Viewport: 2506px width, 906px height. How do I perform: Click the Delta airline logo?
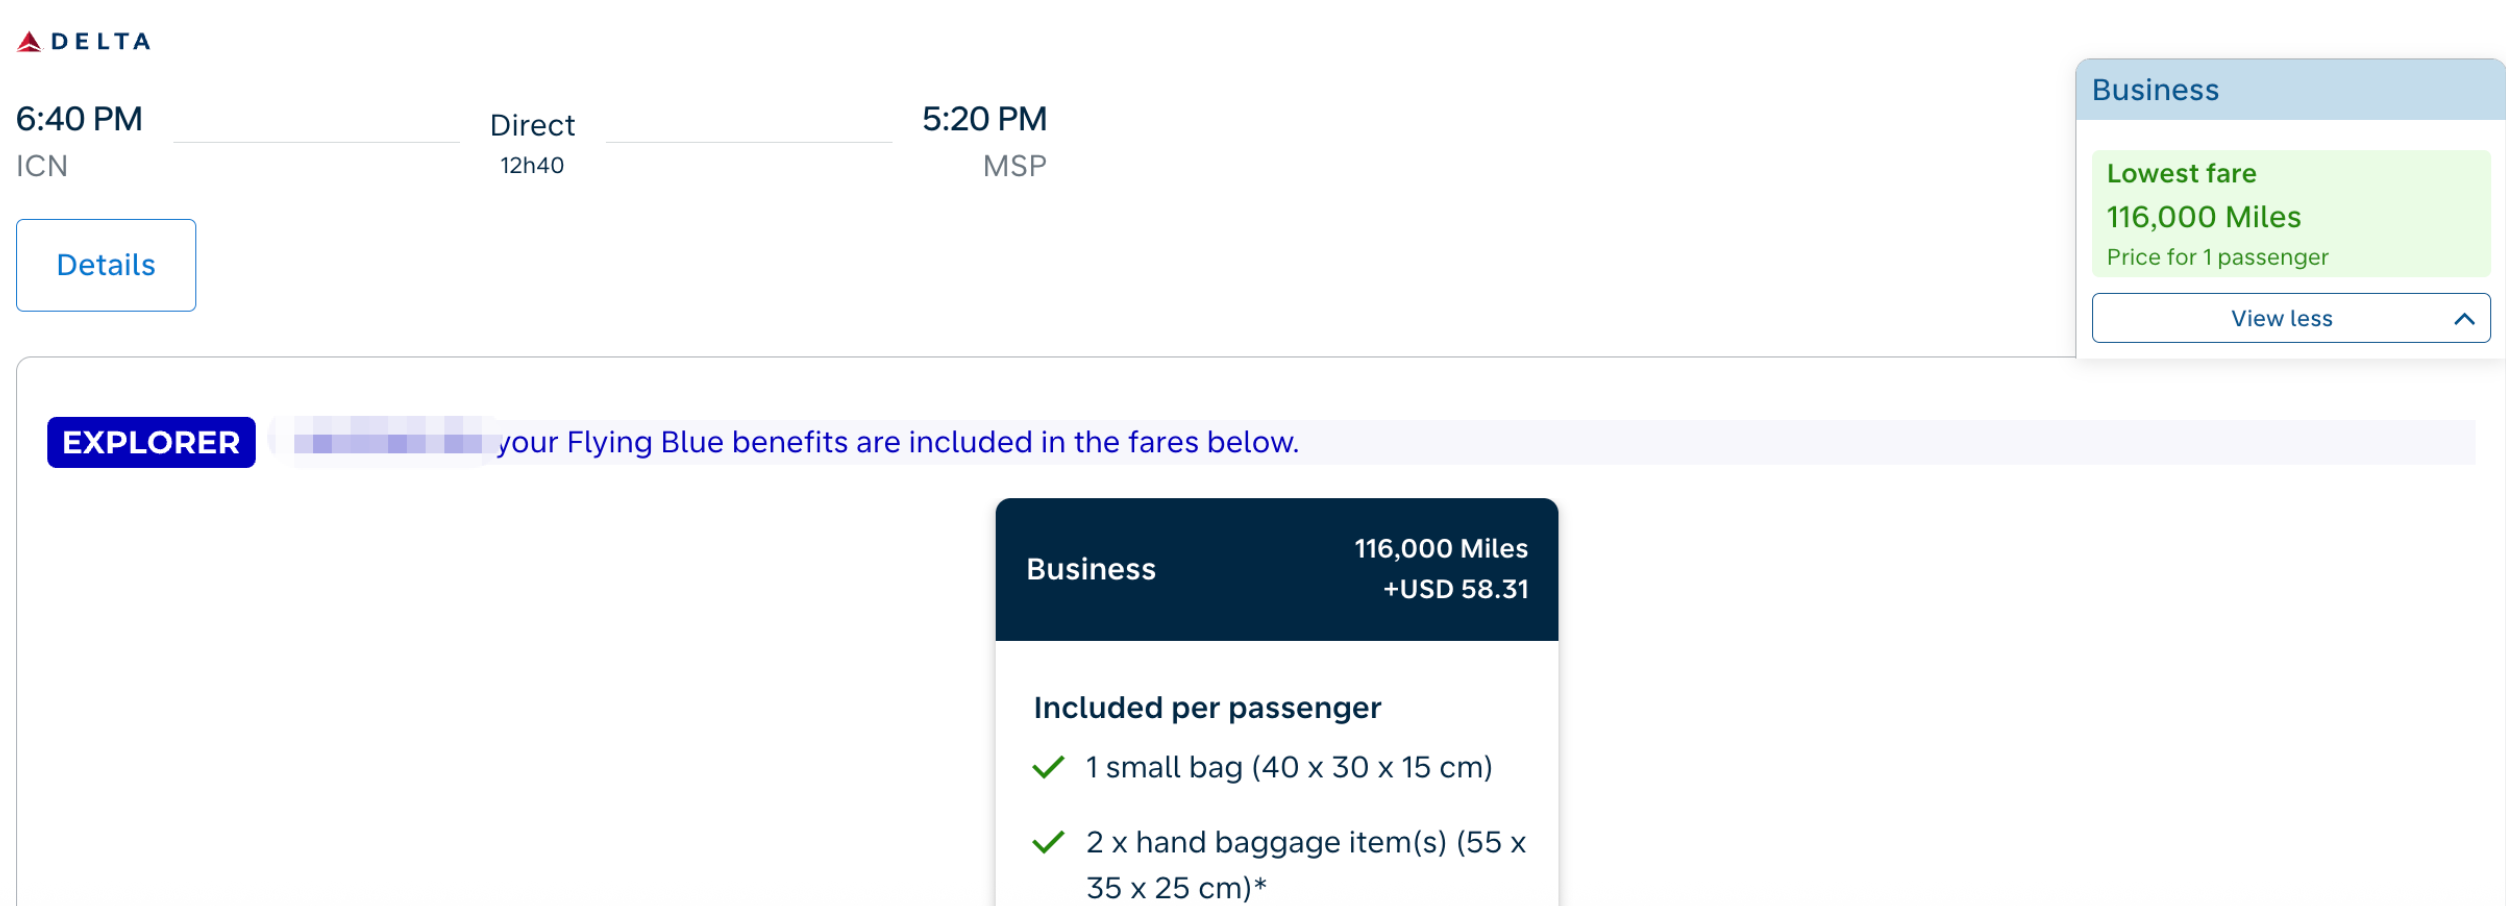pyautogui.click(x=84, y=41)
